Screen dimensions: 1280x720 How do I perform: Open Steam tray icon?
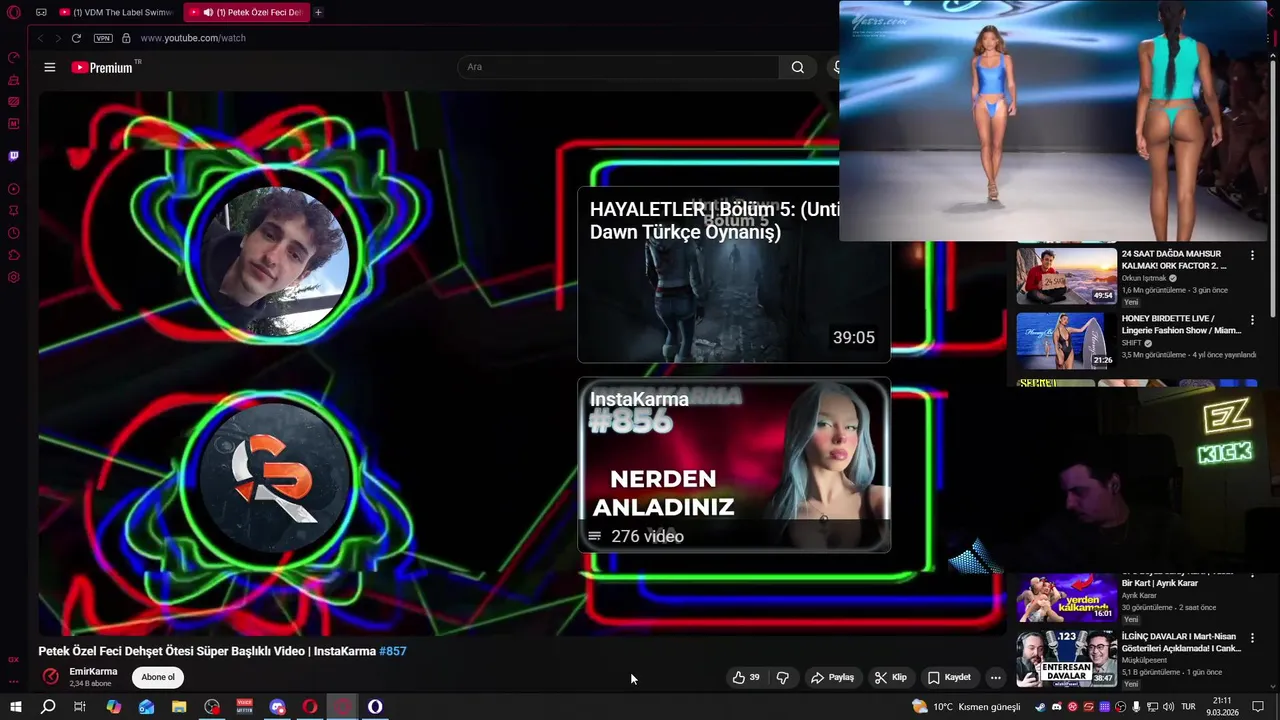[1040, 707]
